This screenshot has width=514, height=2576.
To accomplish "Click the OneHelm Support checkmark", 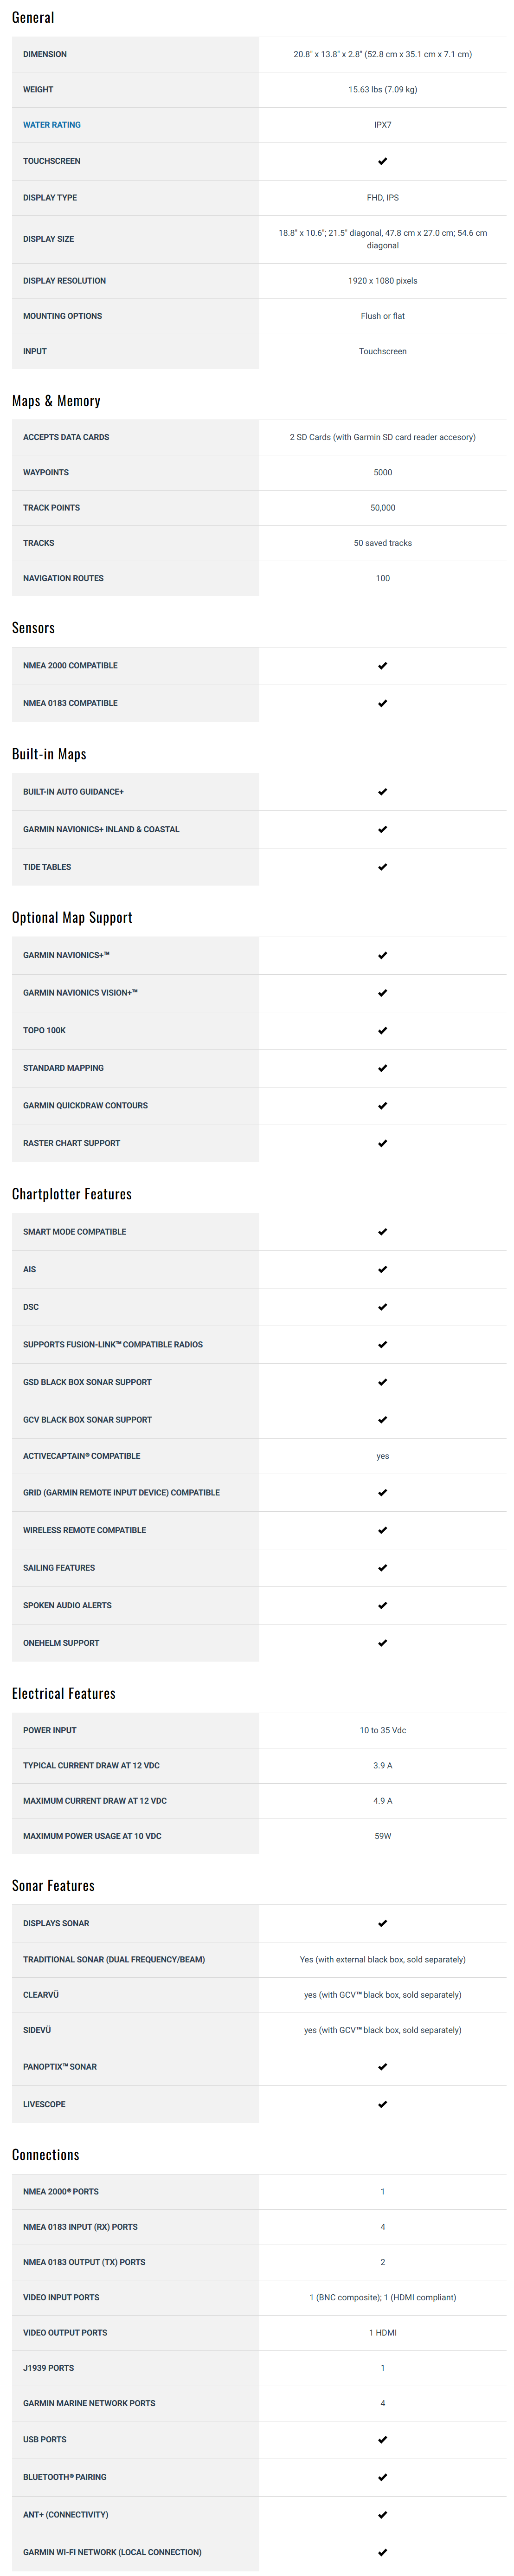I will (382, 1643).
